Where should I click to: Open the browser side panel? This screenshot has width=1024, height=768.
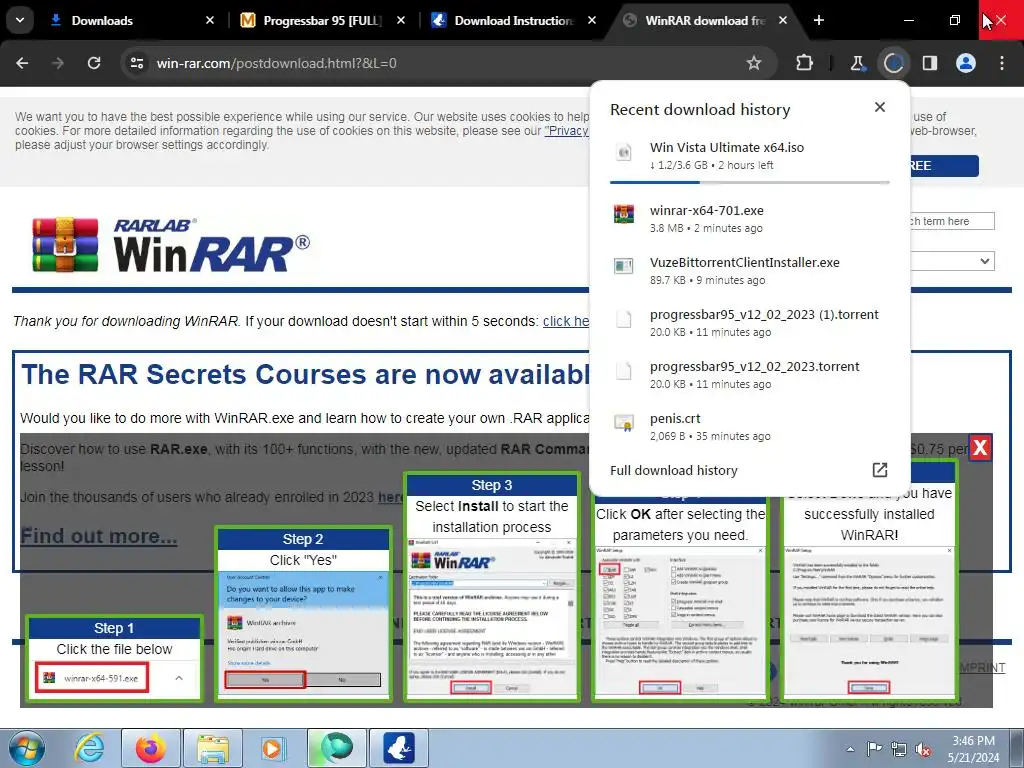(929, 63)
